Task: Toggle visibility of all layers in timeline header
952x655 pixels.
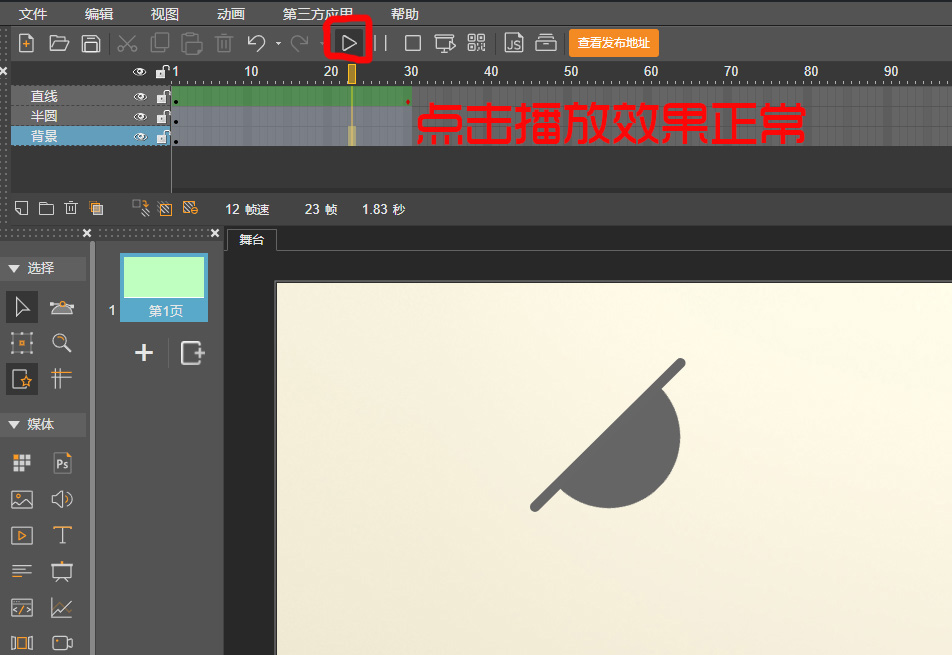Action: [x=140, y=72]
